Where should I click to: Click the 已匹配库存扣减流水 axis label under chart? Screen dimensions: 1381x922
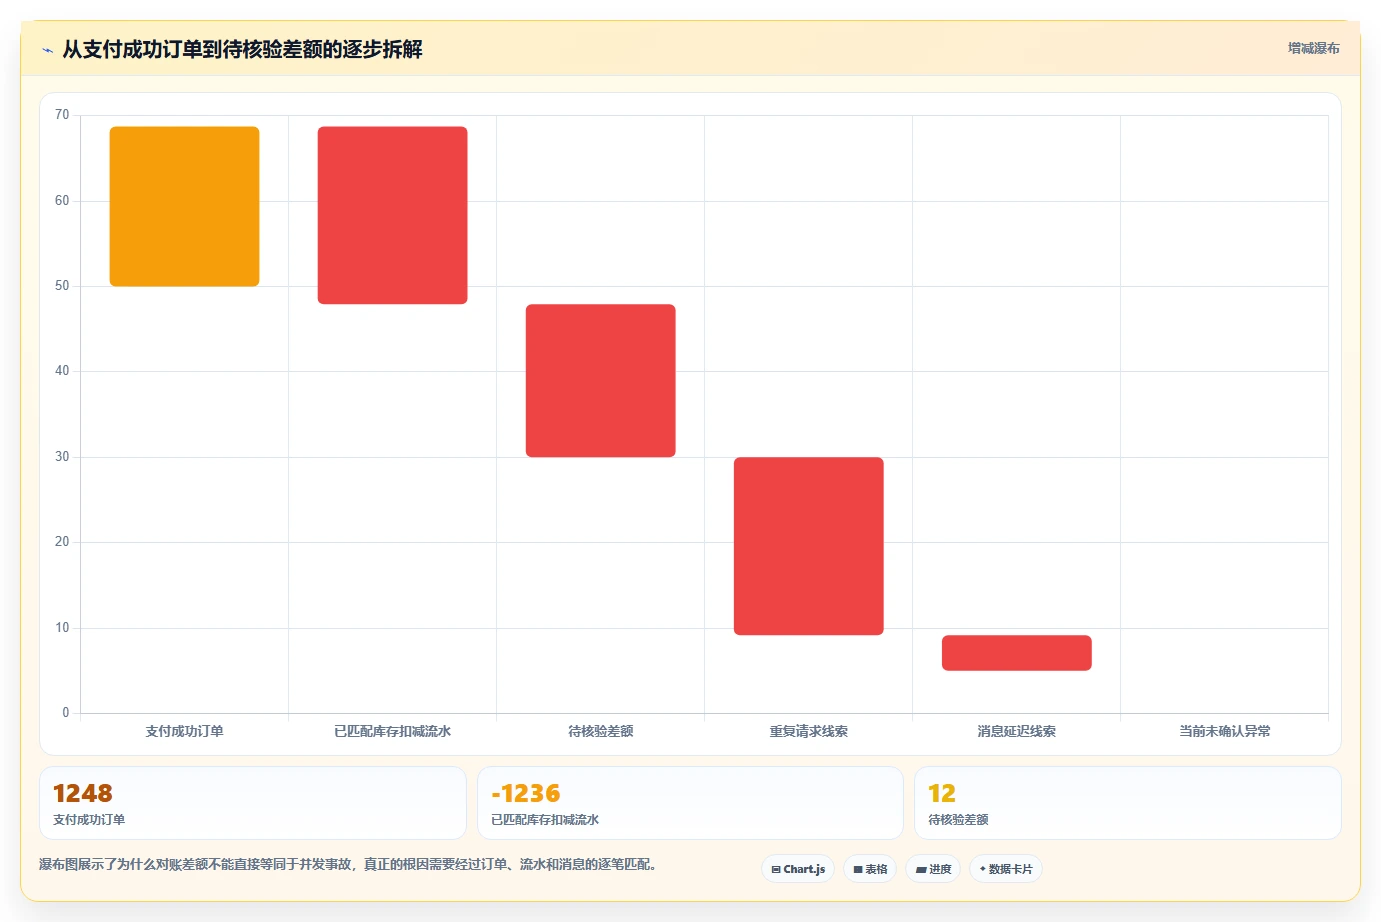(x=393, y=731)
